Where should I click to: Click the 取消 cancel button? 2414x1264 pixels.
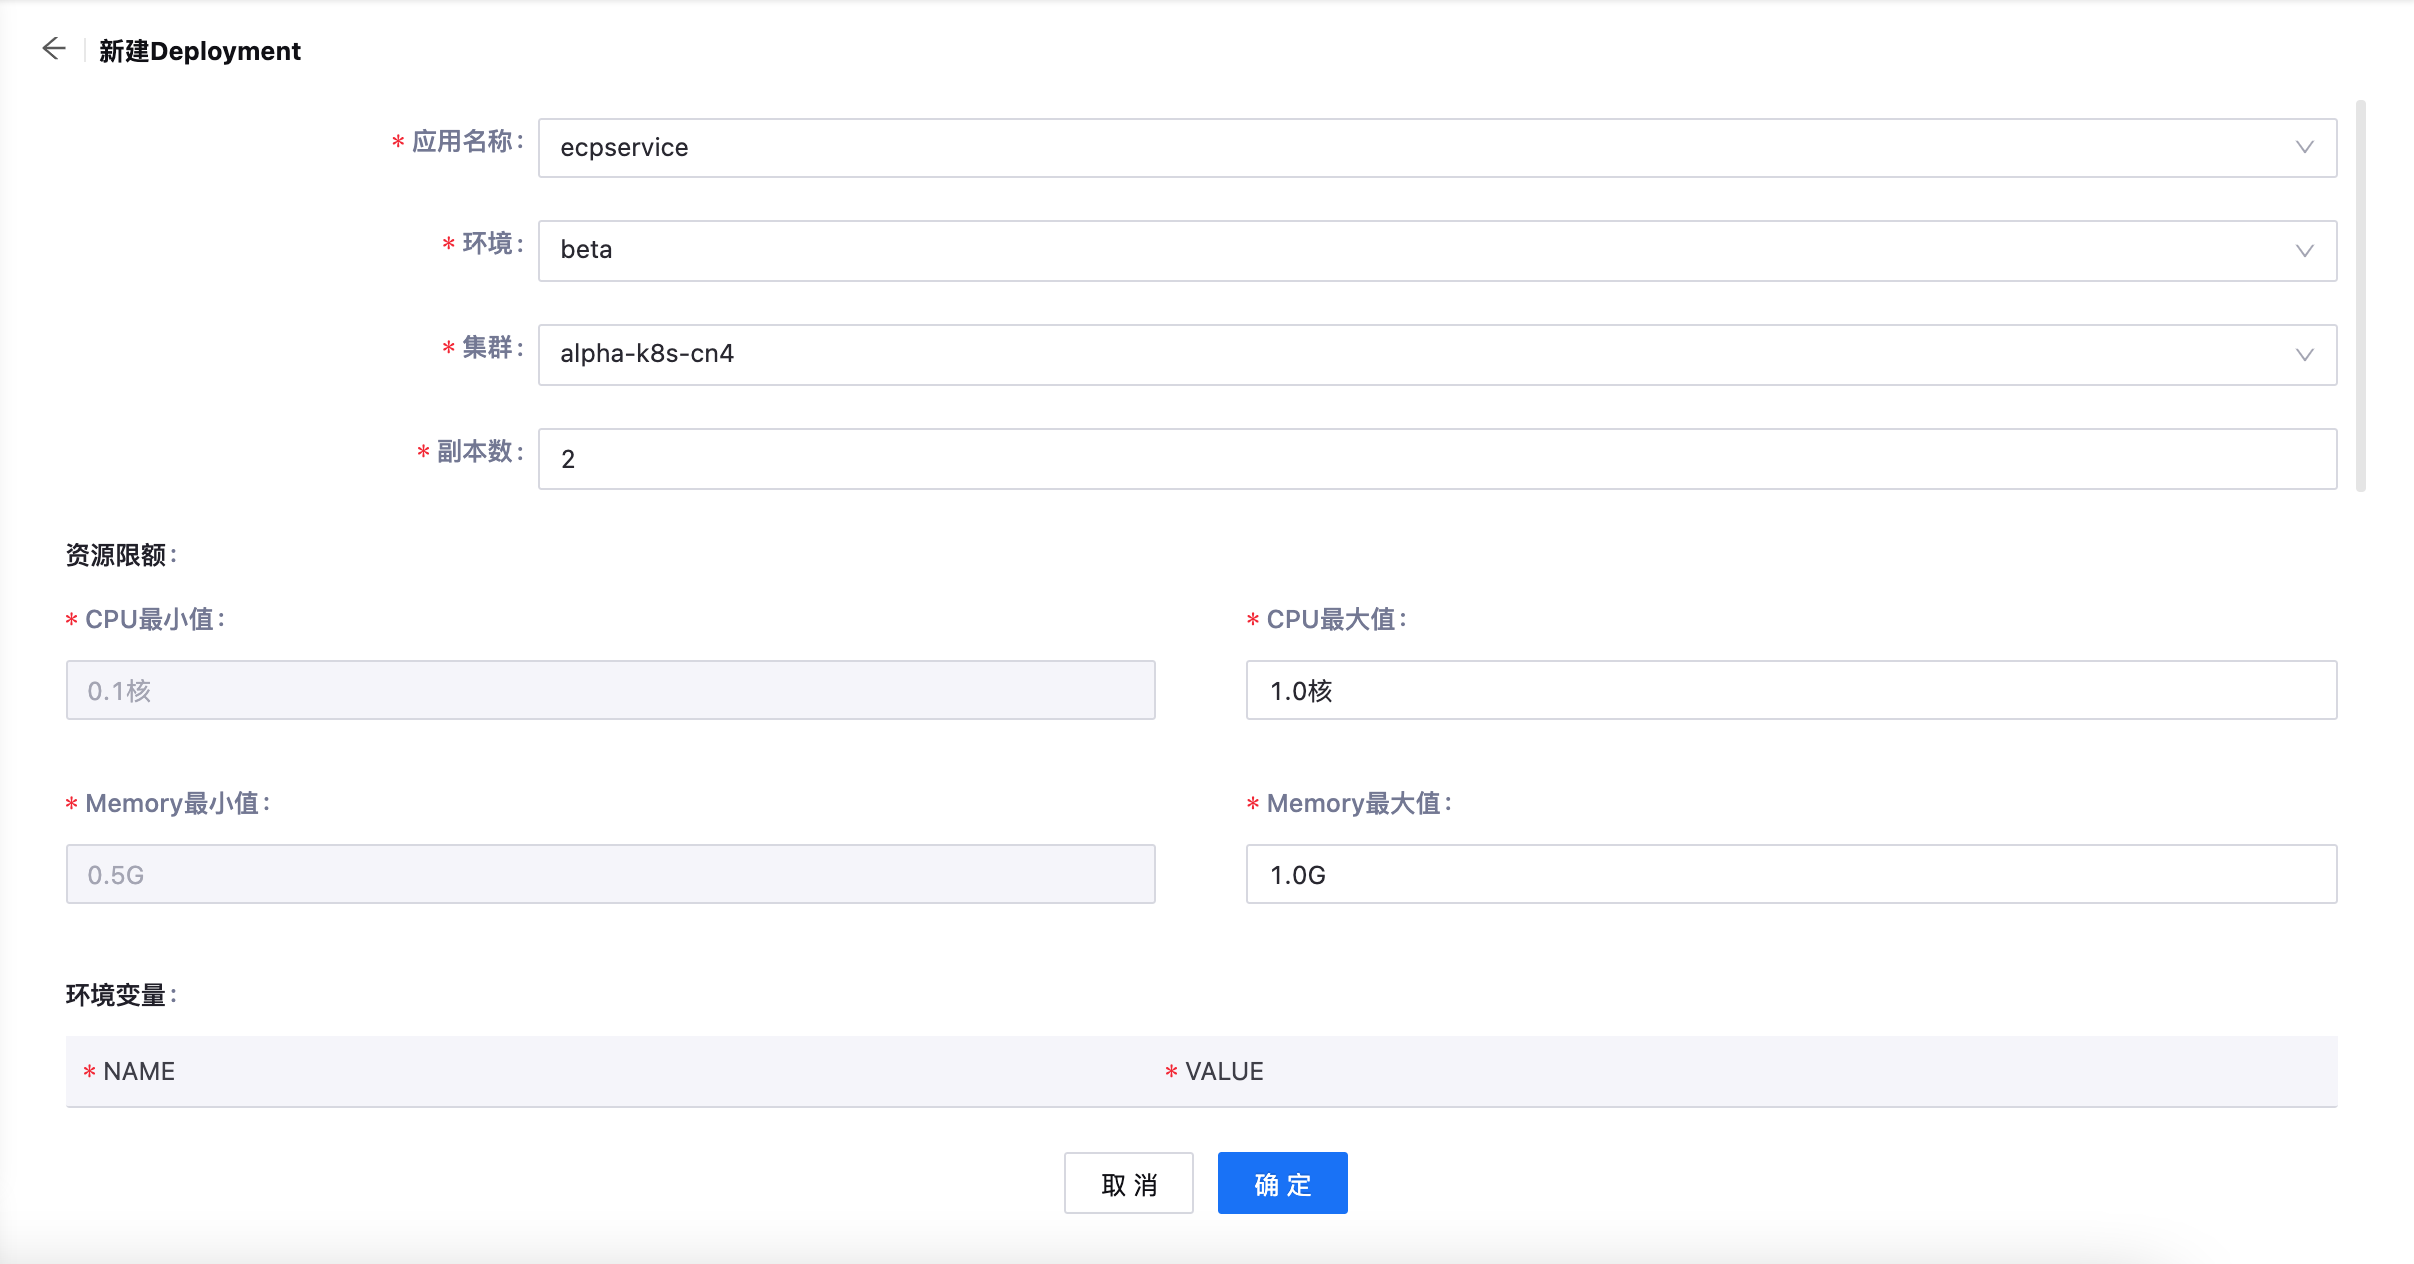(x=1128, y=1183)
